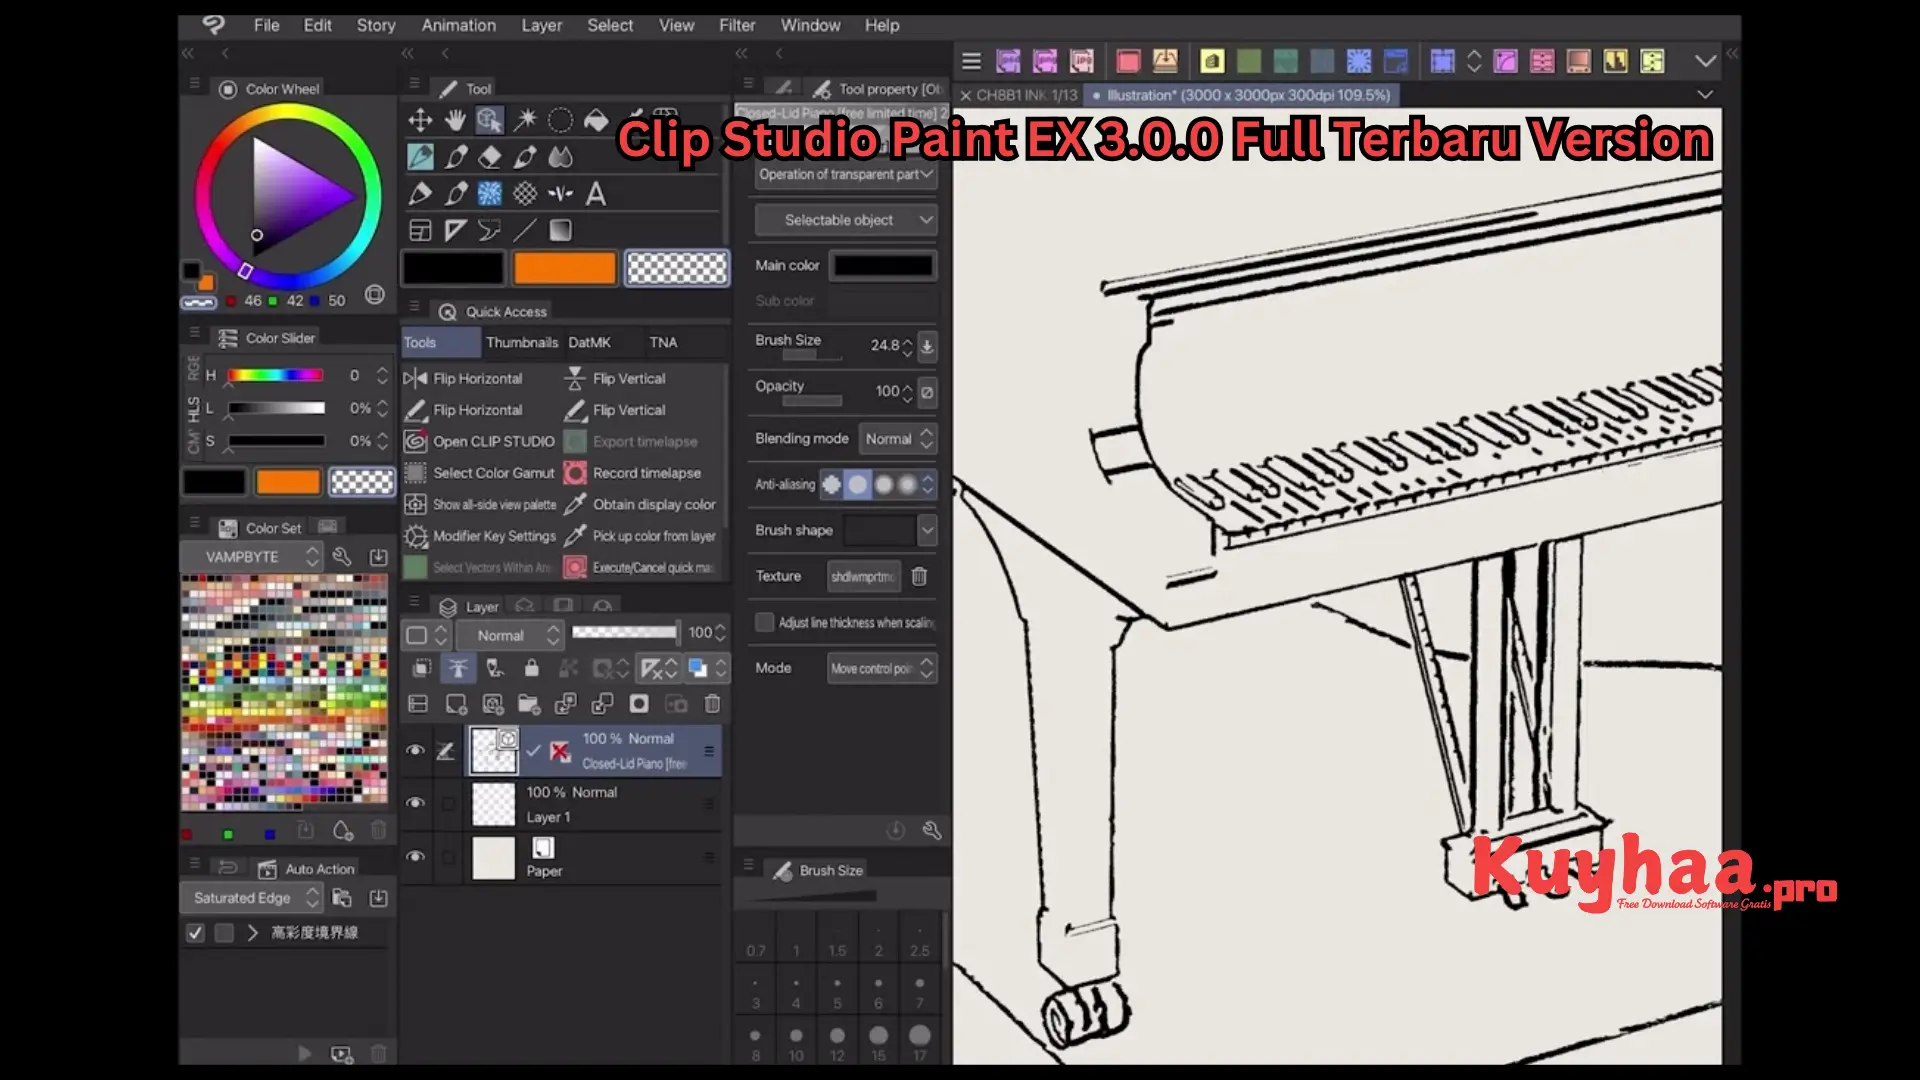Open CLIP STUDIO from Quick Access

[481, 441]
